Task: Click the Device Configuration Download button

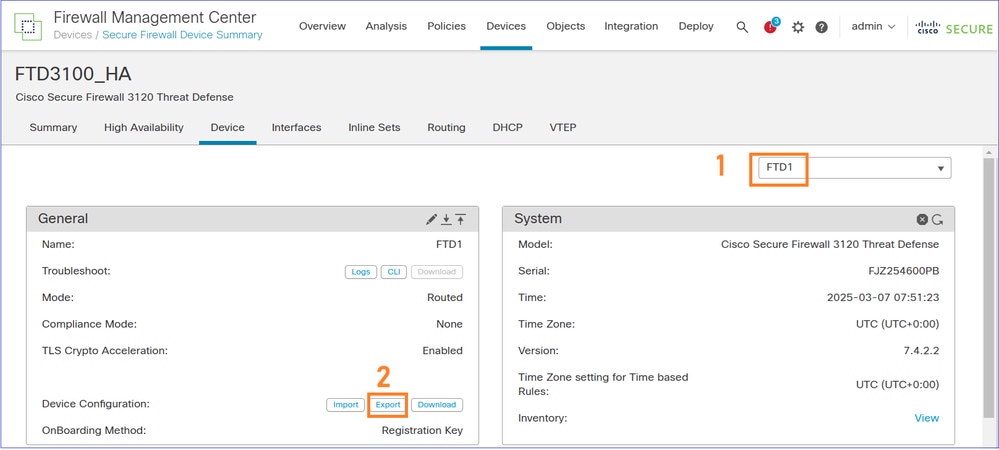Action: (x=436, y=405)
